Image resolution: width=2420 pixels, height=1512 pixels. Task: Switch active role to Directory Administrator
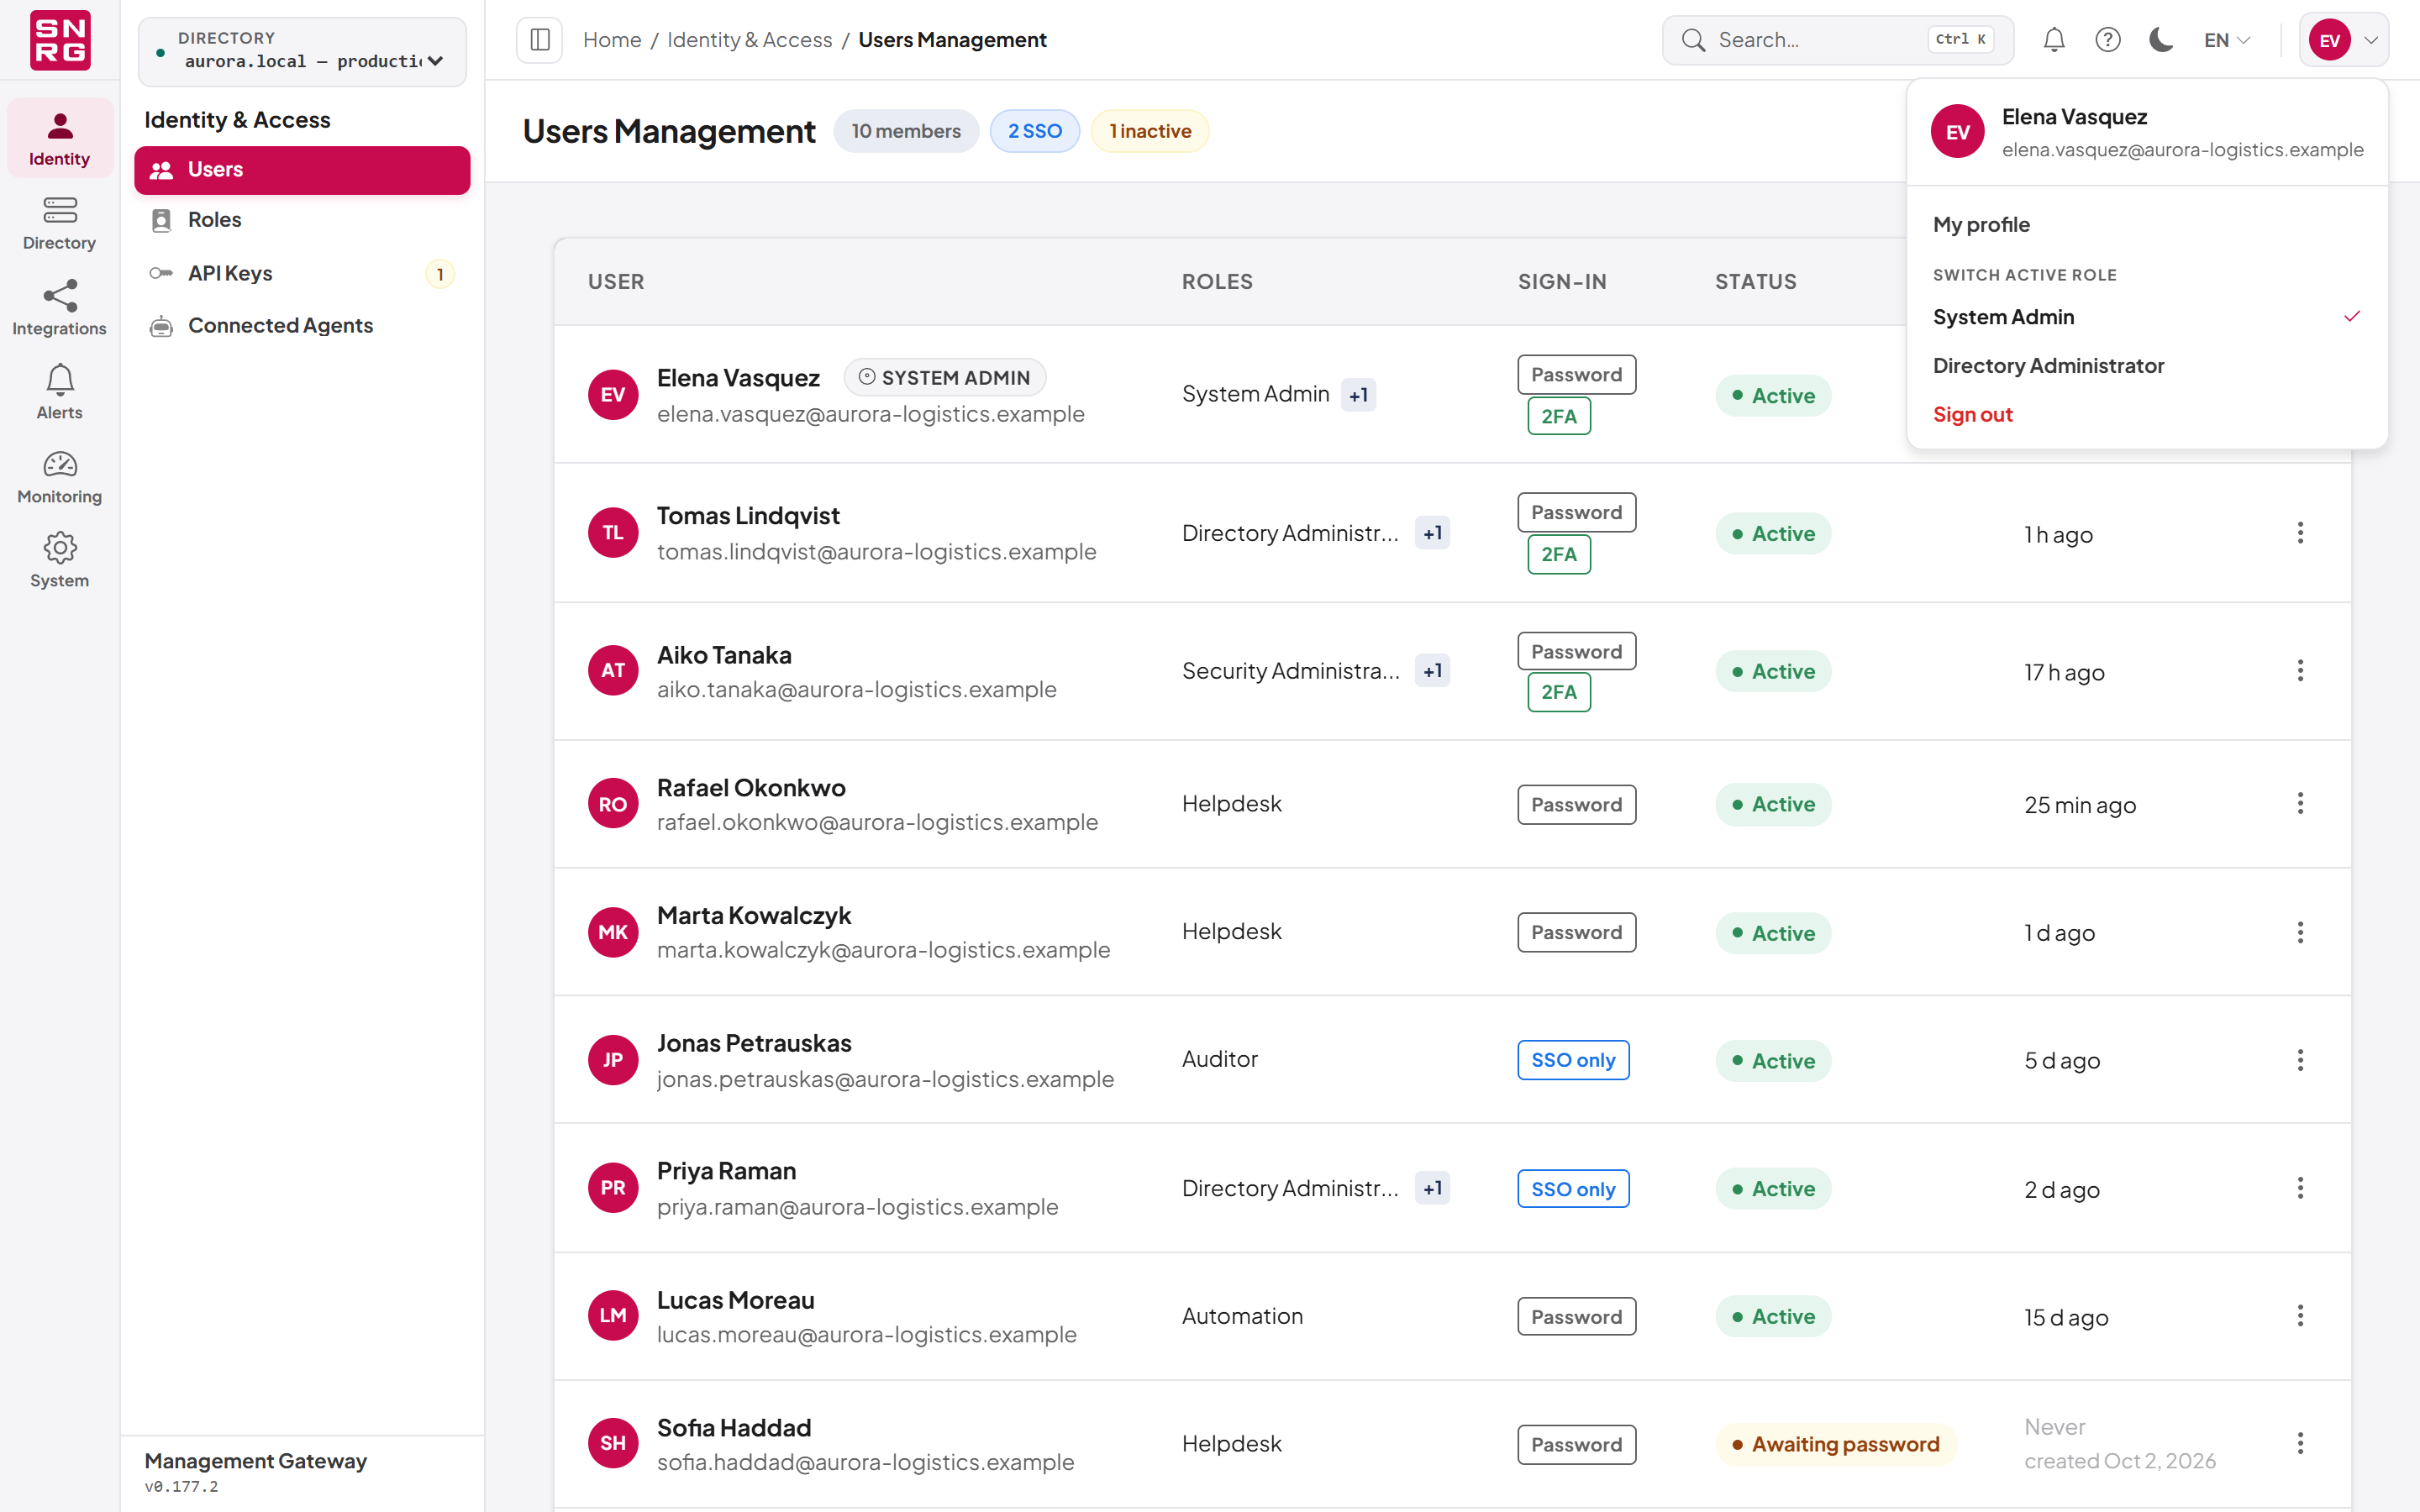click(2147, 366)
